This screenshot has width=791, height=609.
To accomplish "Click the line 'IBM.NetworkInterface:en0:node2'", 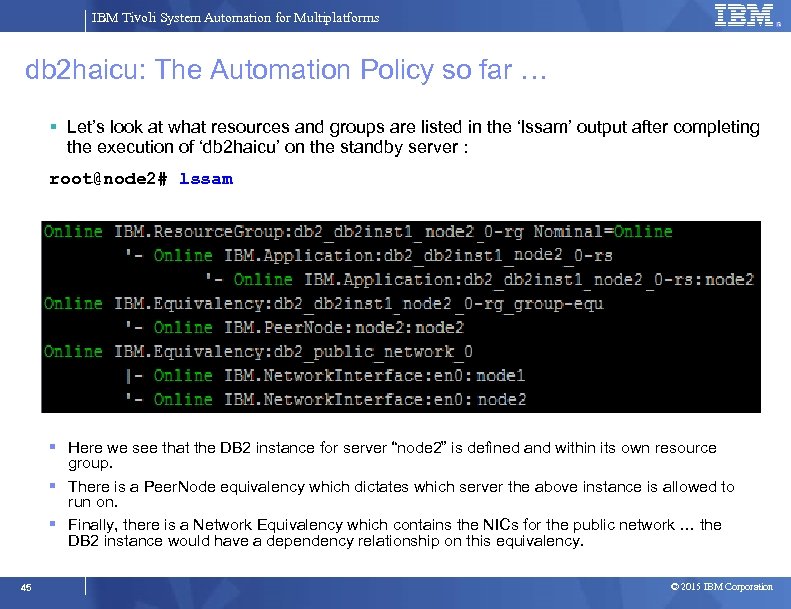I will [375, 400].
